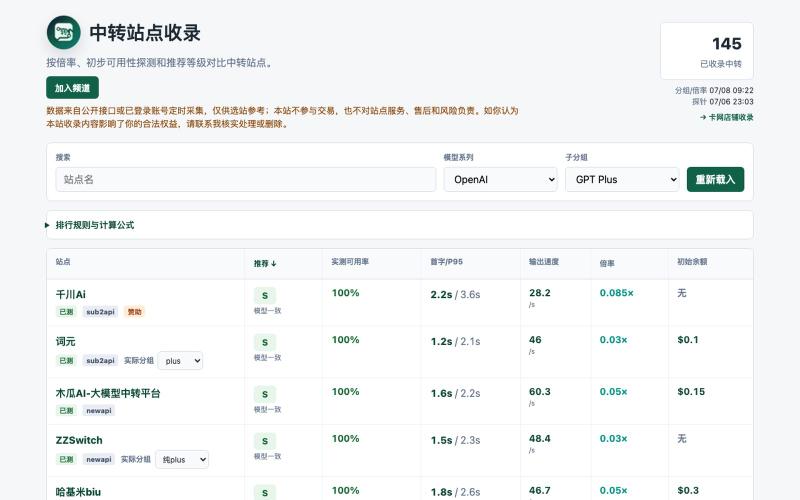Image resolution: width=800 pixels, height=500 pixels.
Task: Open the 哈基米biu site name
Action: 78,492
